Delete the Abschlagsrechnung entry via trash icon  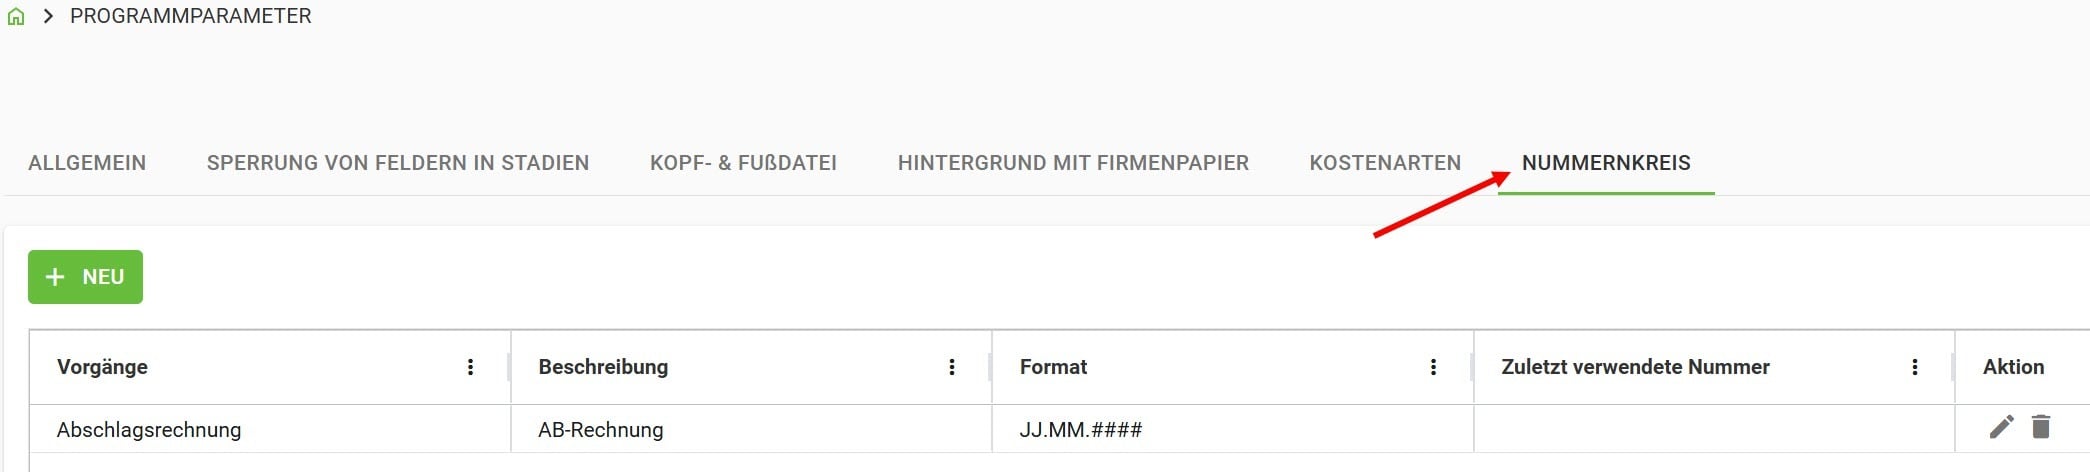(x=2041, y=427)
